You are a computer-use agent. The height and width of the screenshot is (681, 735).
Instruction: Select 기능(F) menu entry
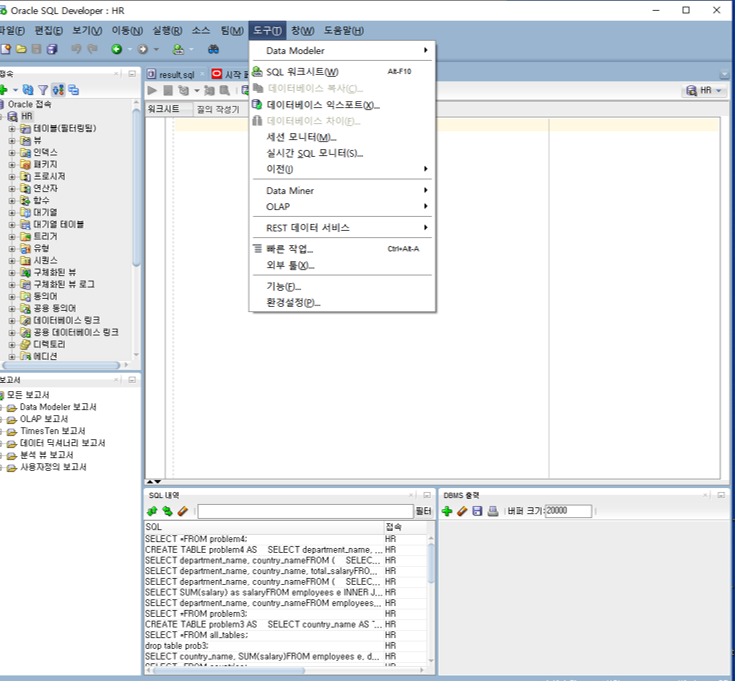click(x=343, y=286)
